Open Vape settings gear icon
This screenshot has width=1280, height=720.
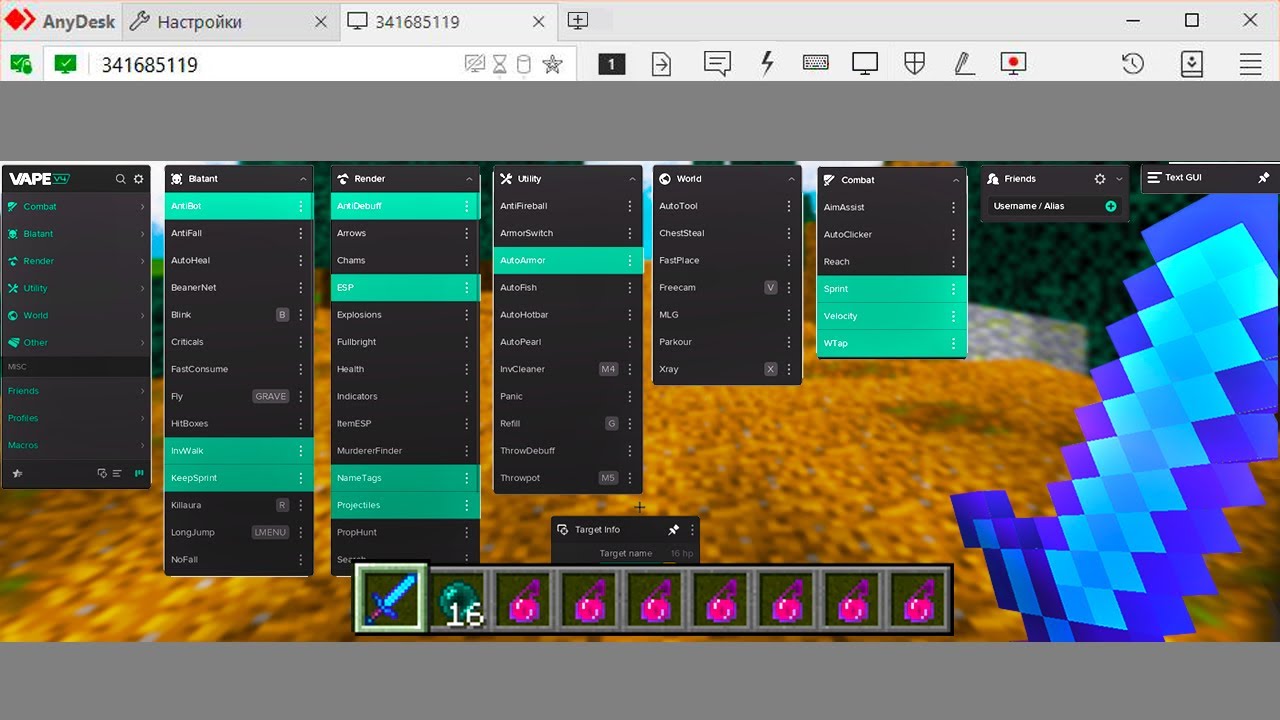(138, 179)
